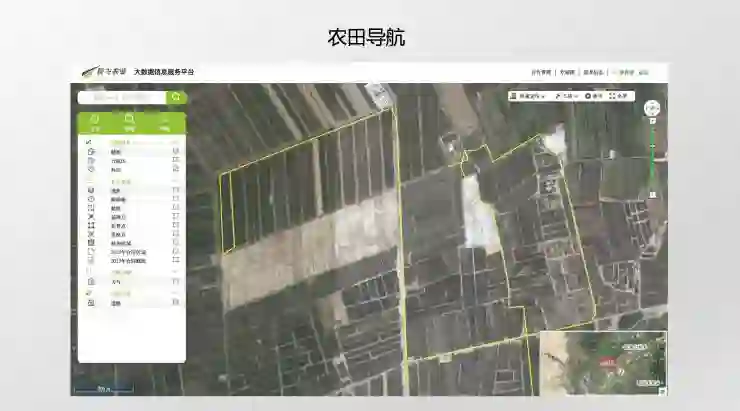Click the fullscreen icon in the map toolbar

pos(612,96)
